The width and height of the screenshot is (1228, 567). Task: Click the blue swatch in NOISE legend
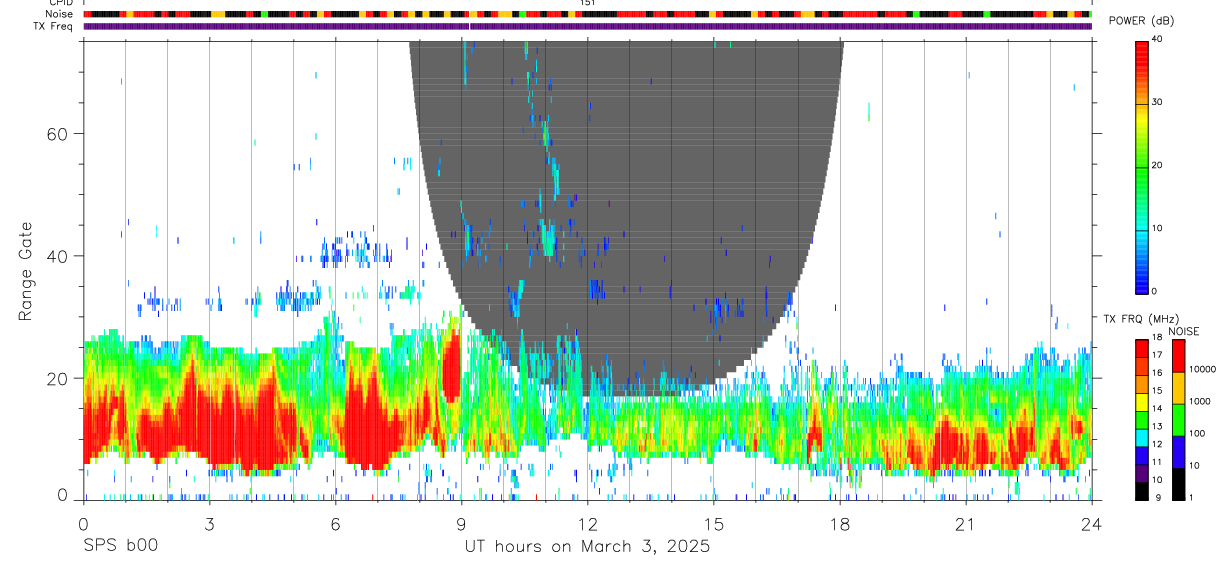(x=1179, y=452)
